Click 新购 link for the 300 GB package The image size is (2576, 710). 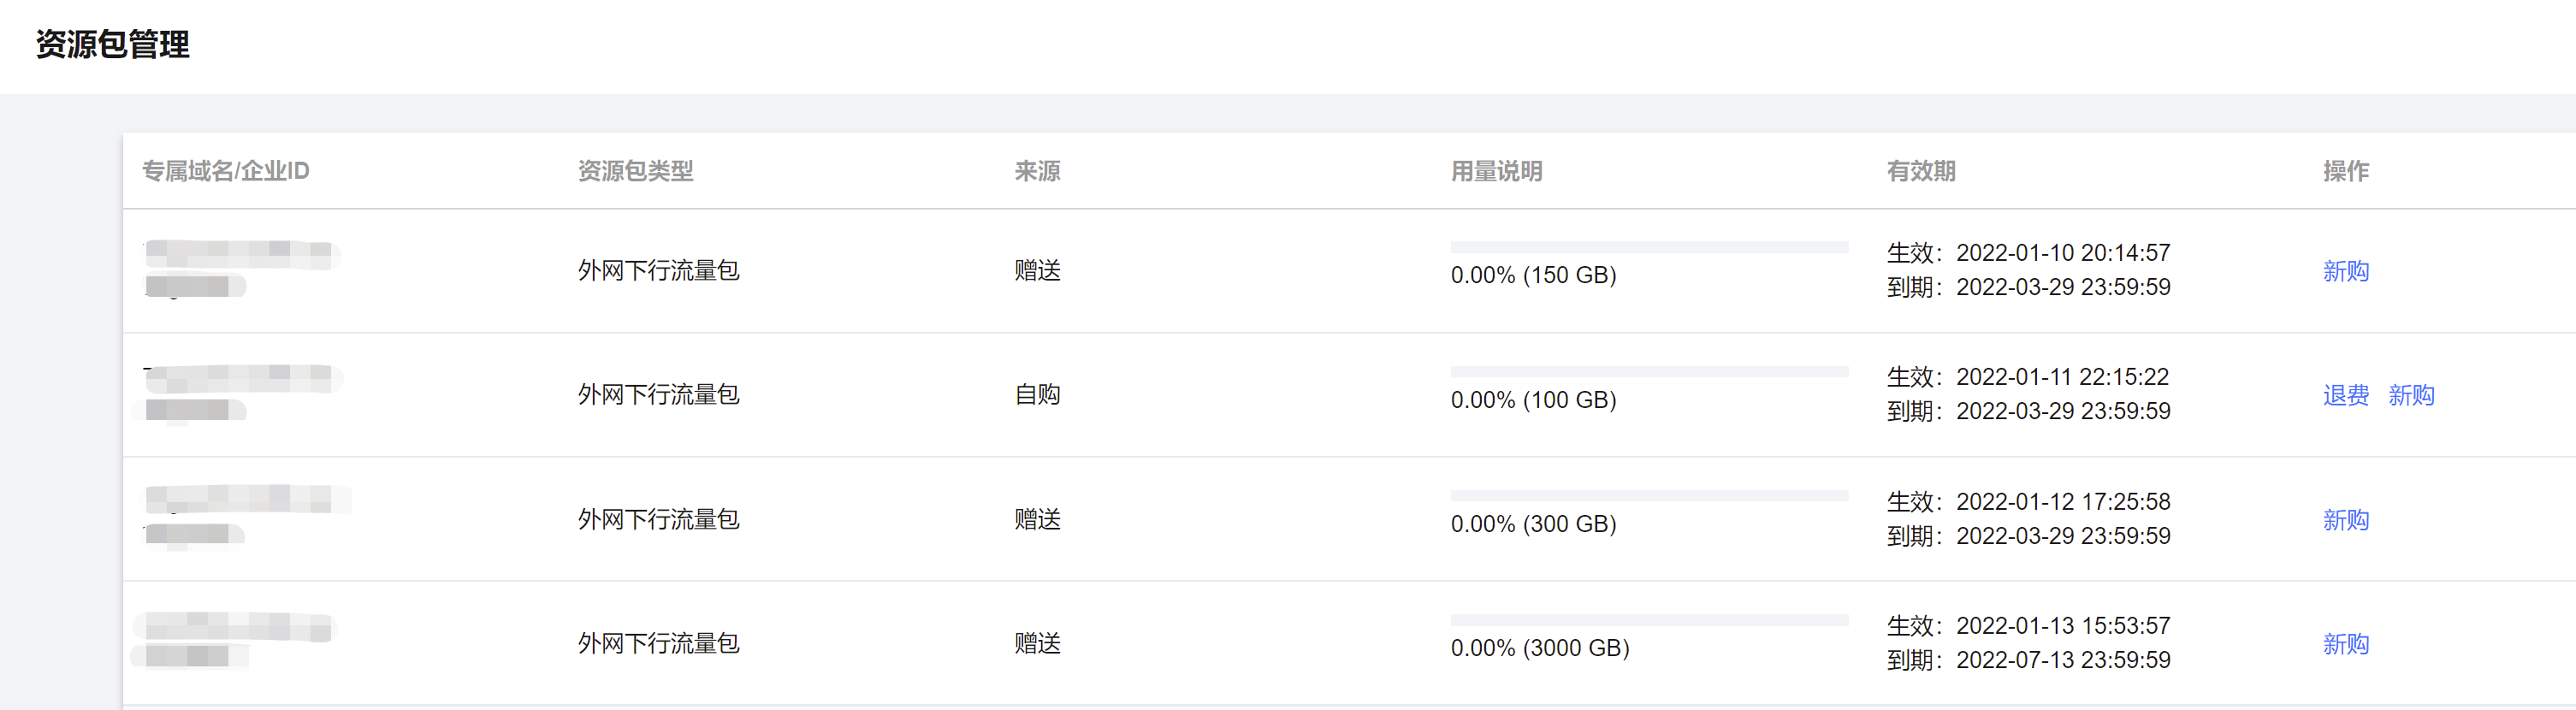click(x=2345, y=520)
